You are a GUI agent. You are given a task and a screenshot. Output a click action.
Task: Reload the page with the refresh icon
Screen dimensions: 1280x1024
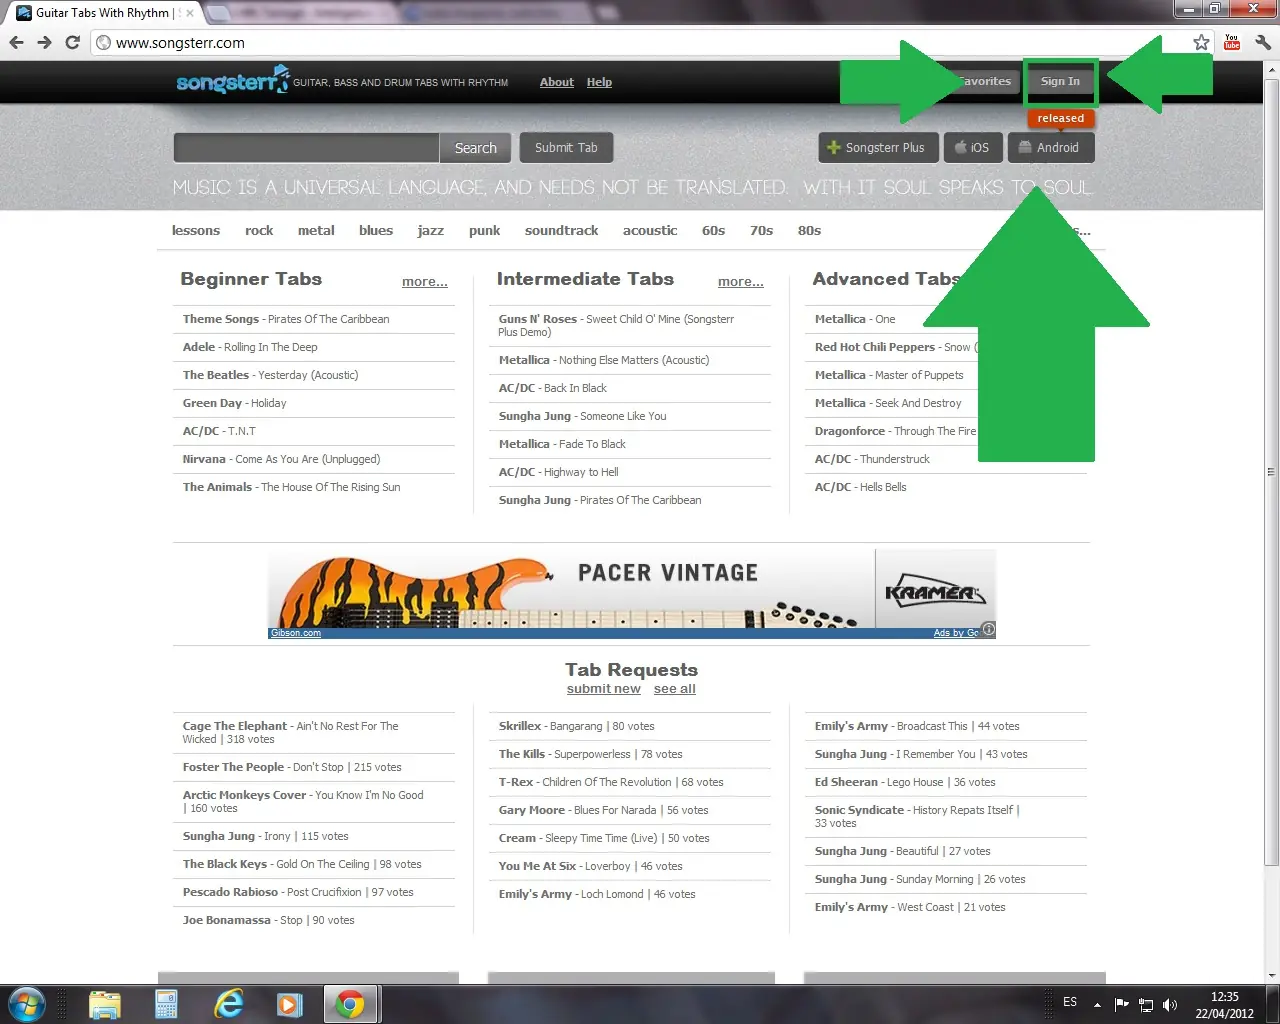click(72, 42)
